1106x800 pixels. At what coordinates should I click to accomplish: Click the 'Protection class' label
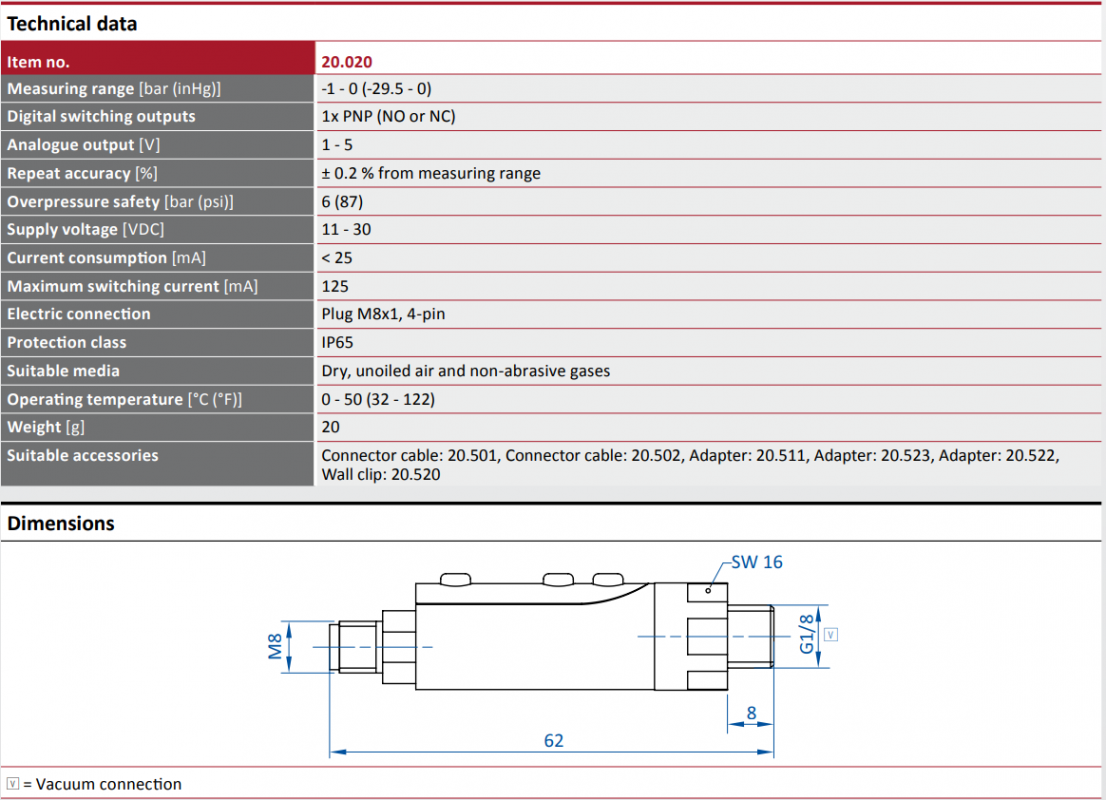click(x=67, y=342)
